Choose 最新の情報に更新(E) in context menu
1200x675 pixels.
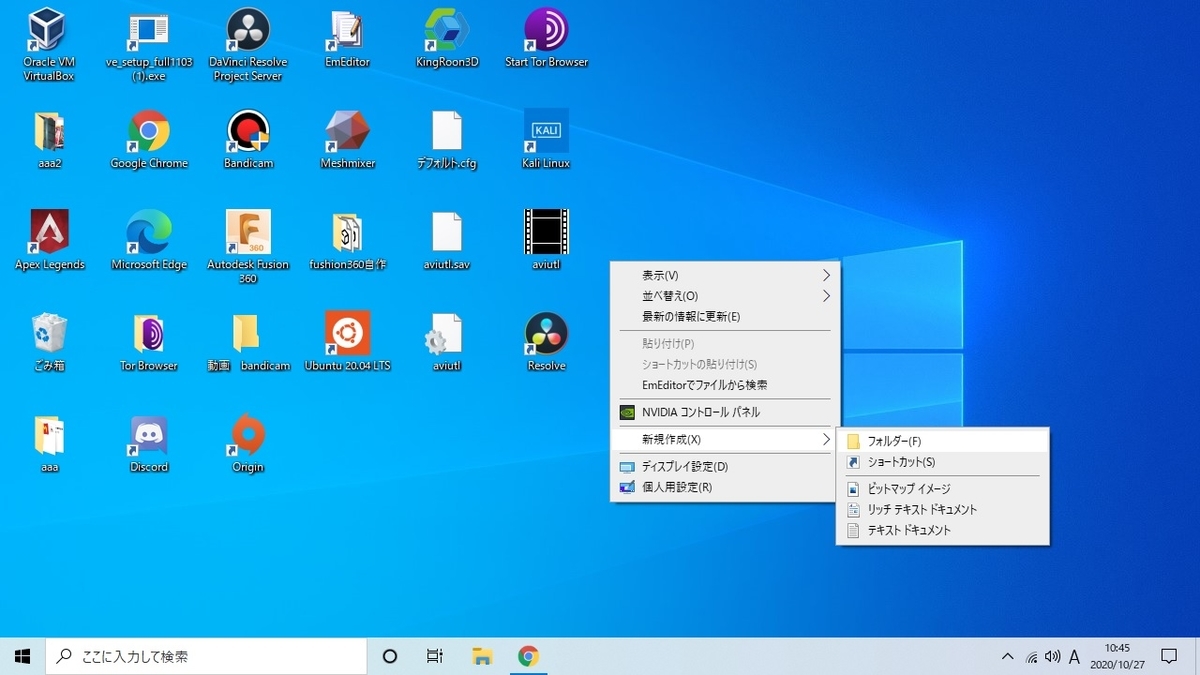tap(725, 317)
